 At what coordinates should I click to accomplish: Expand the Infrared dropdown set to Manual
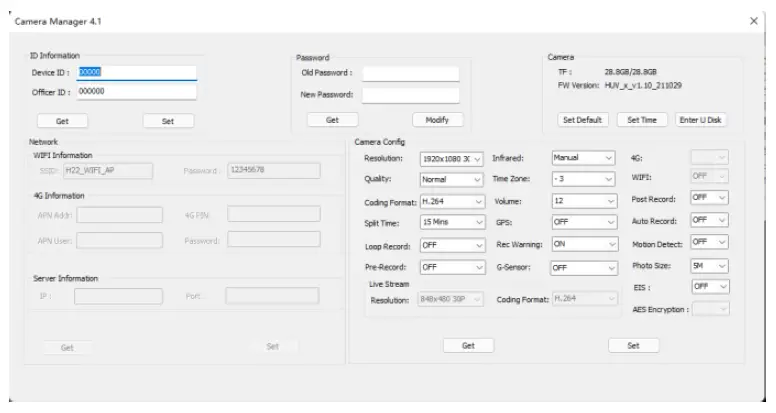[x=584, y=158]
